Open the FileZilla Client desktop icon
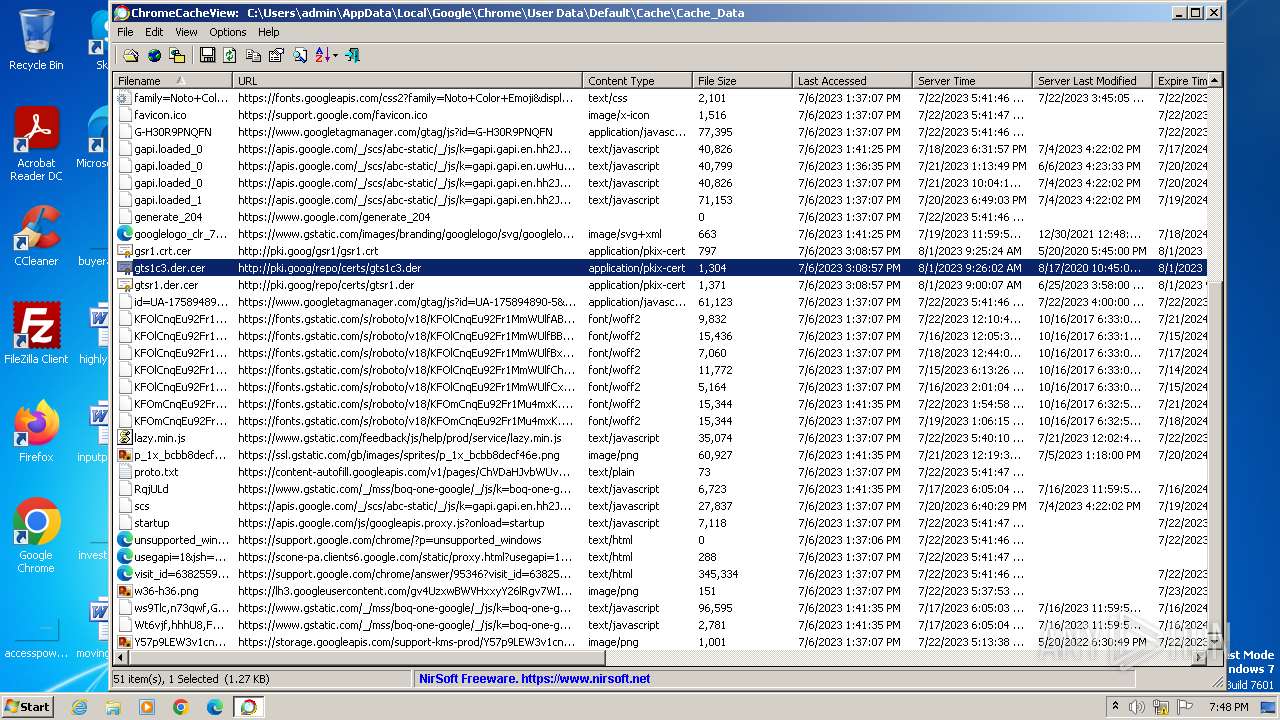The height and width of the screenshot is (720, 1280). (x=36, y=334)
